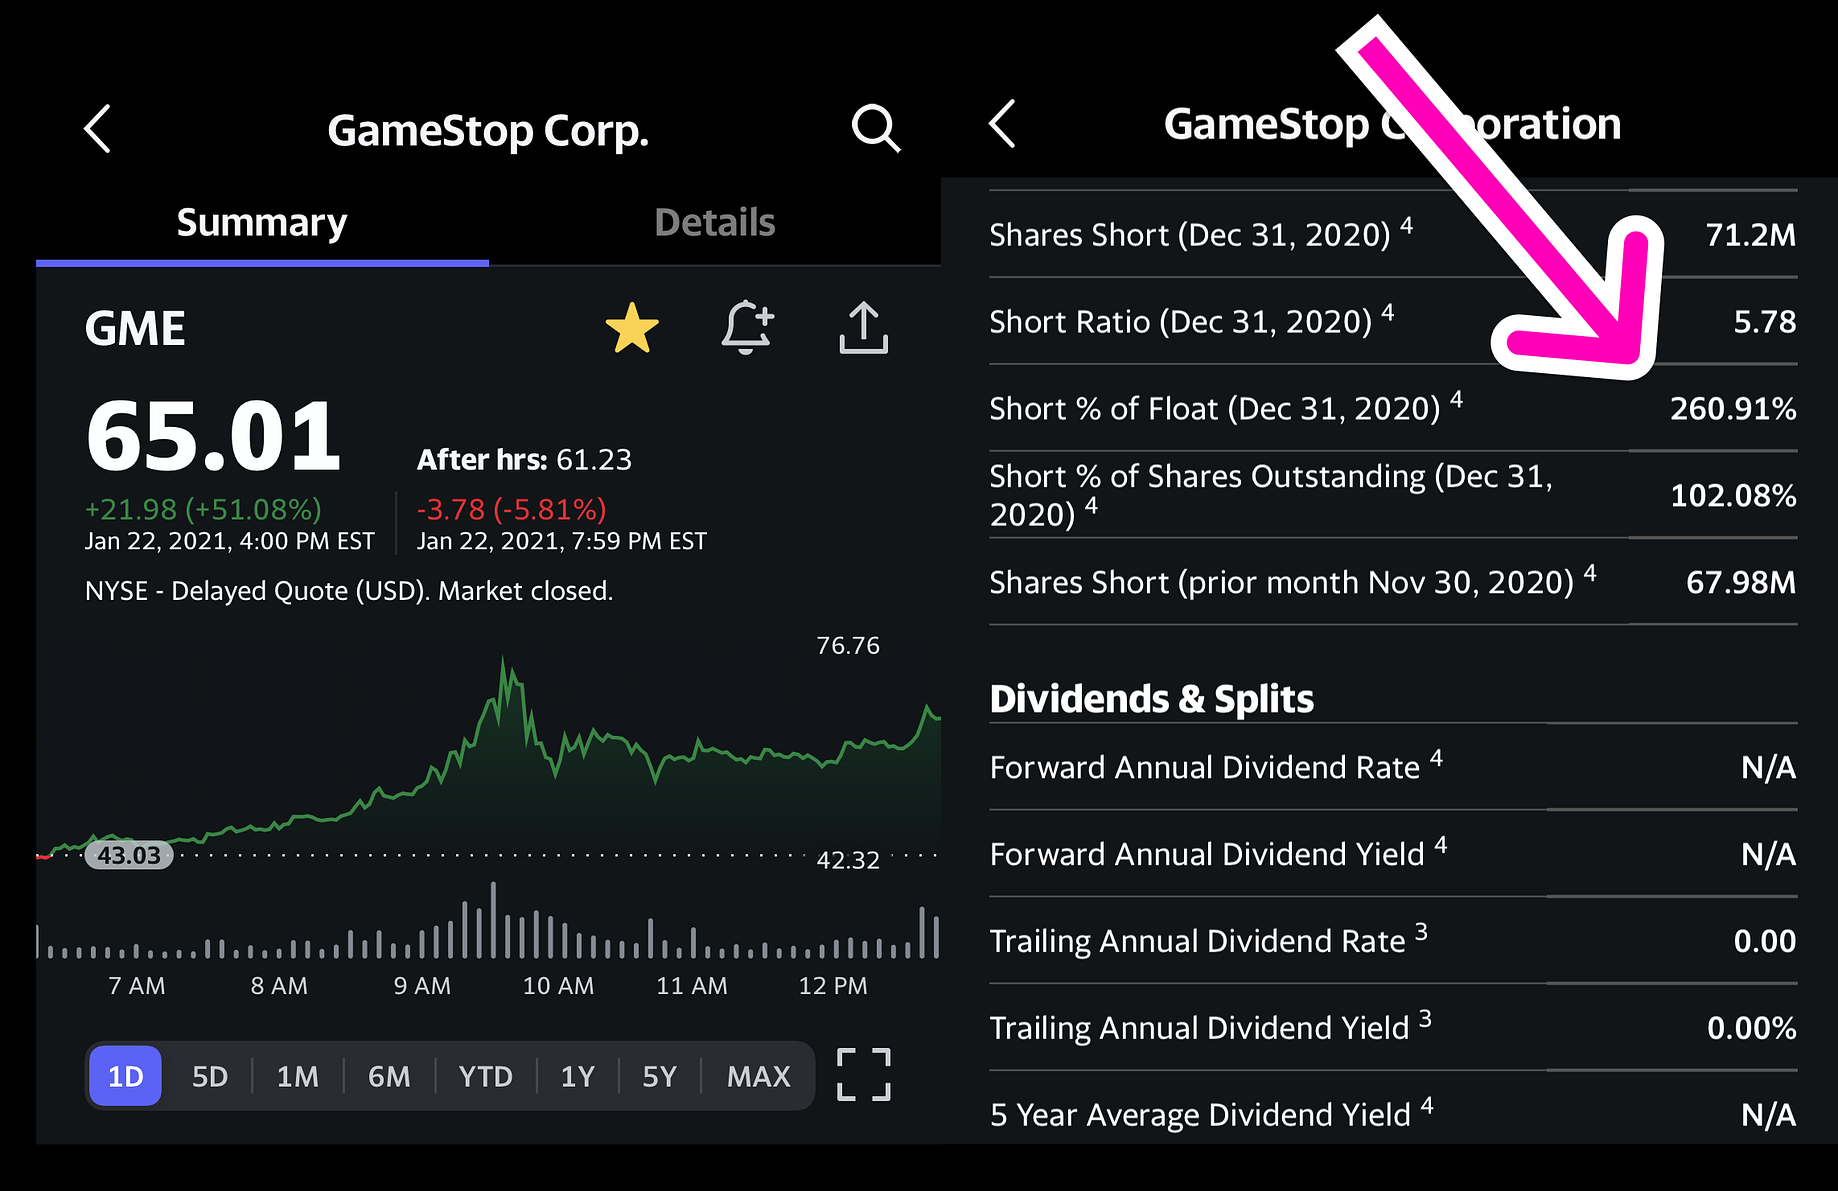1838x1191 pixels.
Task: Switch to the Summary tab
Action: point(260,222)
